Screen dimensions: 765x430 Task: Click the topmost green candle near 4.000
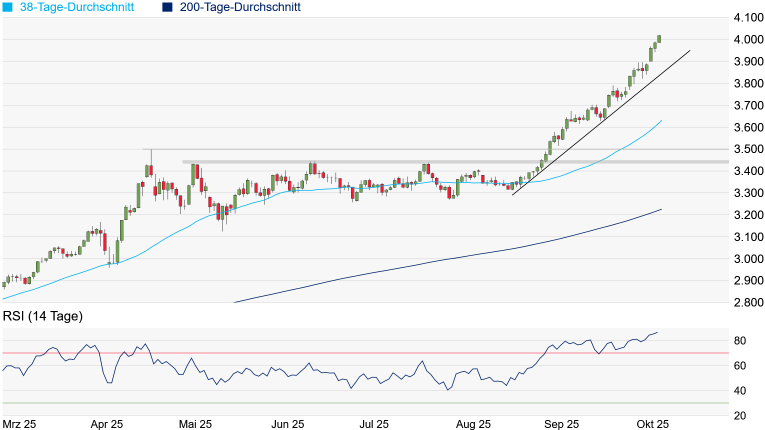659,39
